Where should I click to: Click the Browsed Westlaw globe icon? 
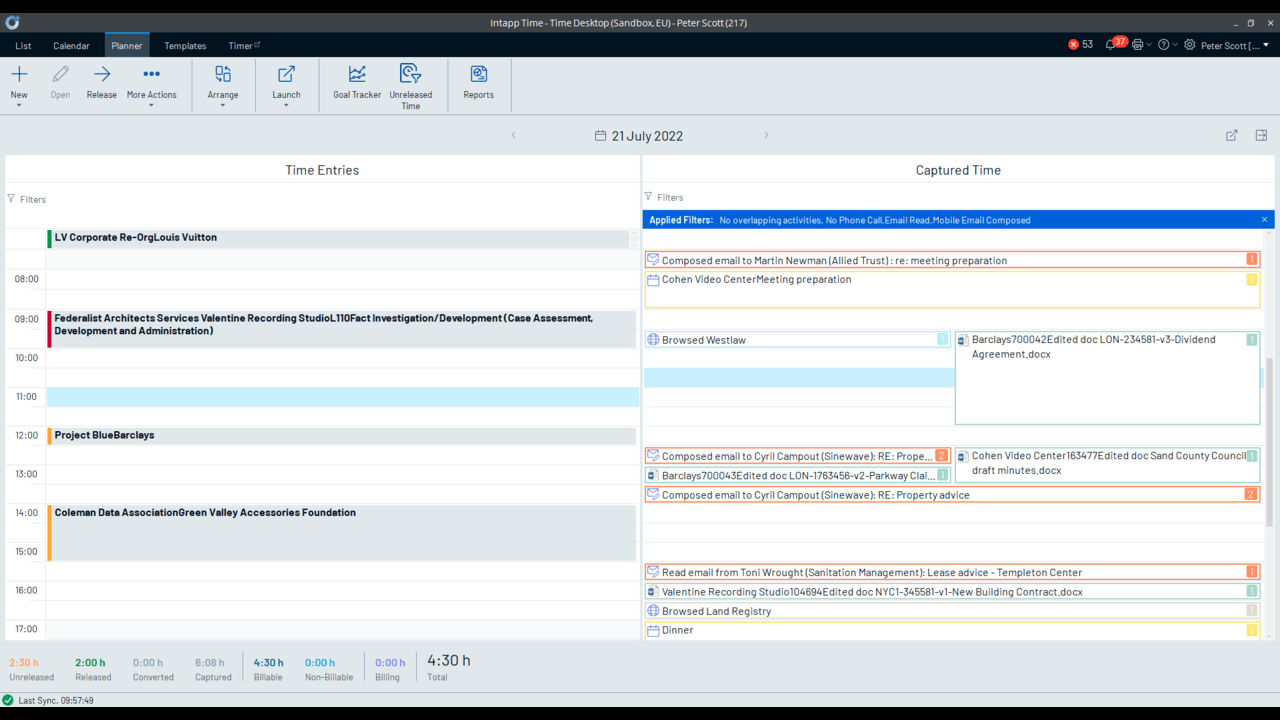point(653,340)
